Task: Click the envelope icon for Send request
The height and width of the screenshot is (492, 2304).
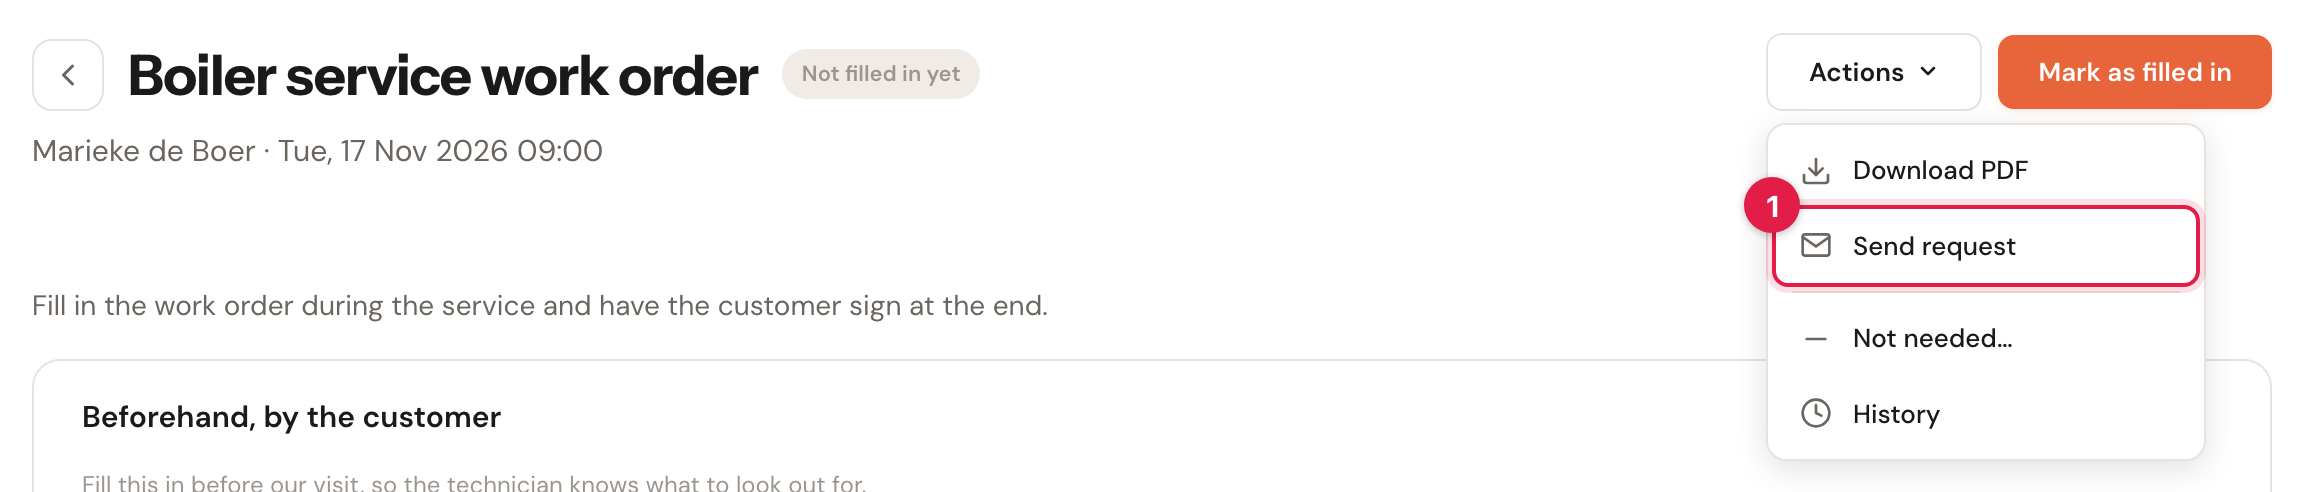Action: pos(1816,245)
